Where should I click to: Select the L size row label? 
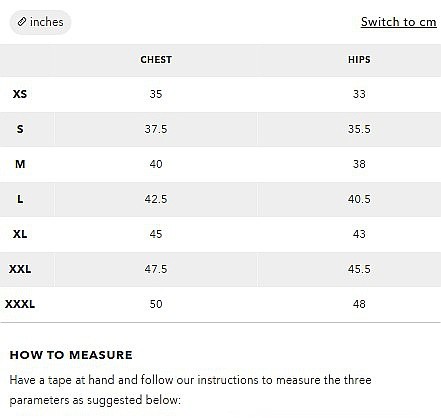coord(20,199)
